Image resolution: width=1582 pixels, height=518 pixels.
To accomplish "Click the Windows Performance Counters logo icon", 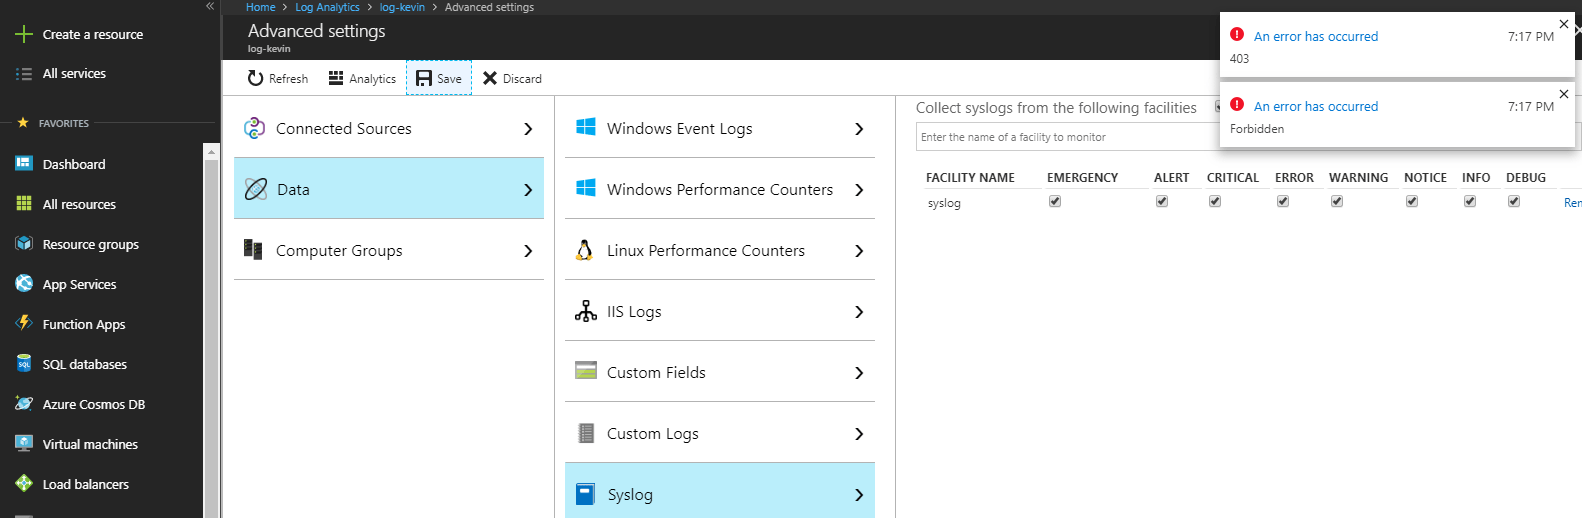I will [x=586, y=188].
